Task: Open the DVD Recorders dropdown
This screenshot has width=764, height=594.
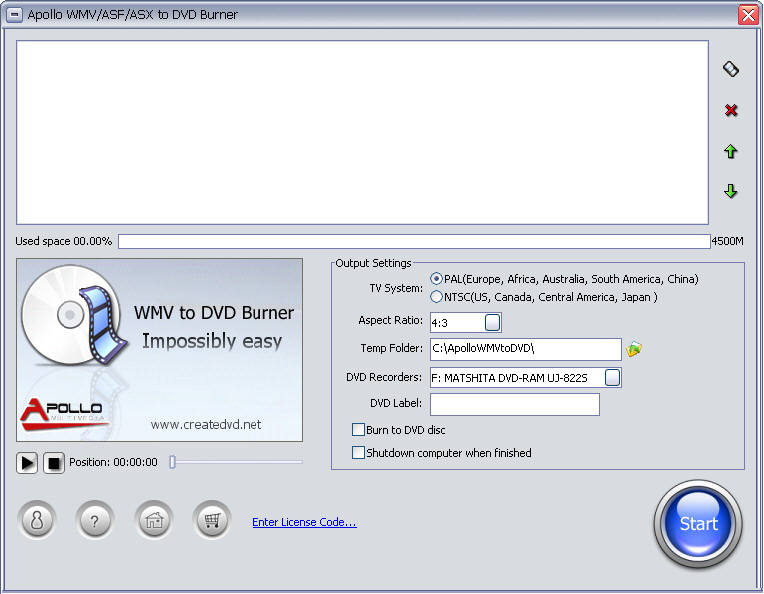Action: coord(612,378)
